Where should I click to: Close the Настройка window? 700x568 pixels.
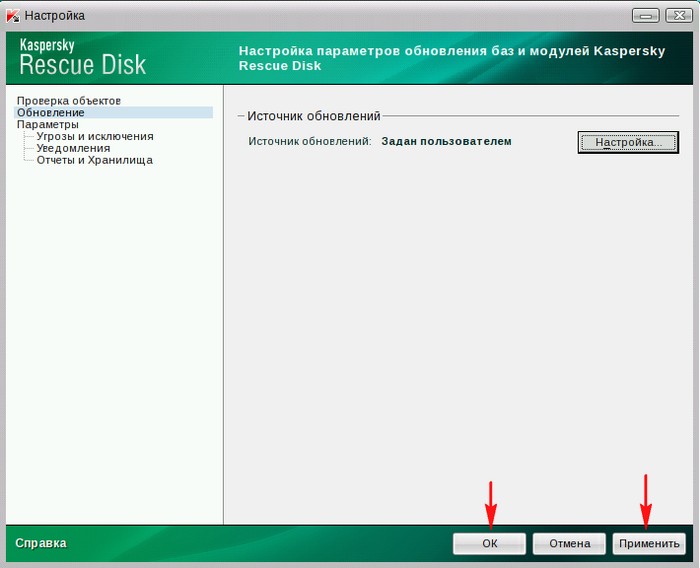[x=679, y=16]
